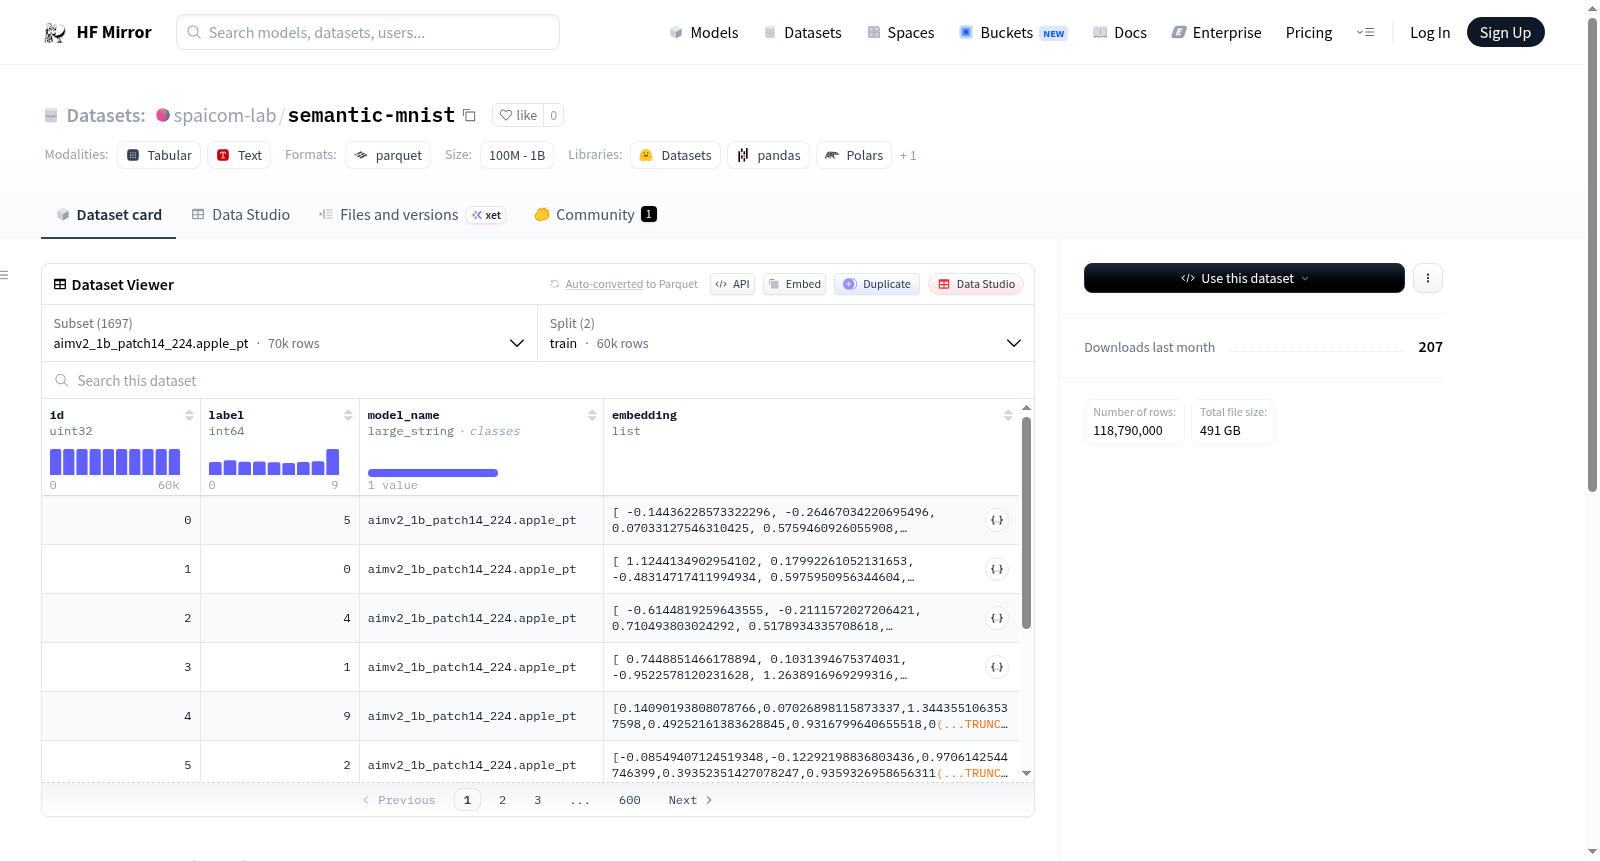Sort by the label column
The image size is (1600, 861).
pos(348,415)
